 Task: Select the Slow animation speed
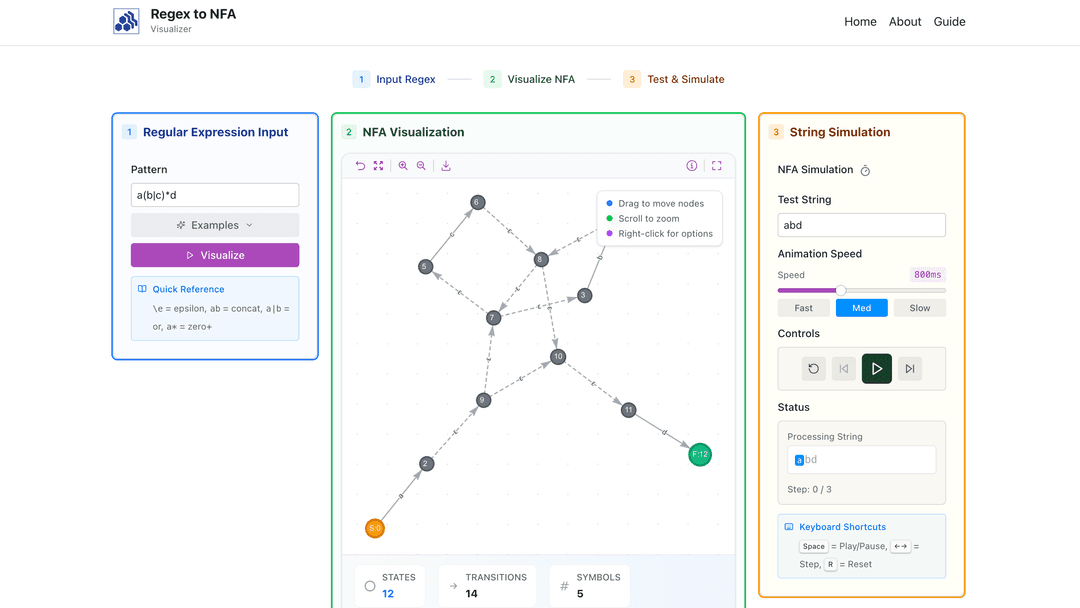919,308
